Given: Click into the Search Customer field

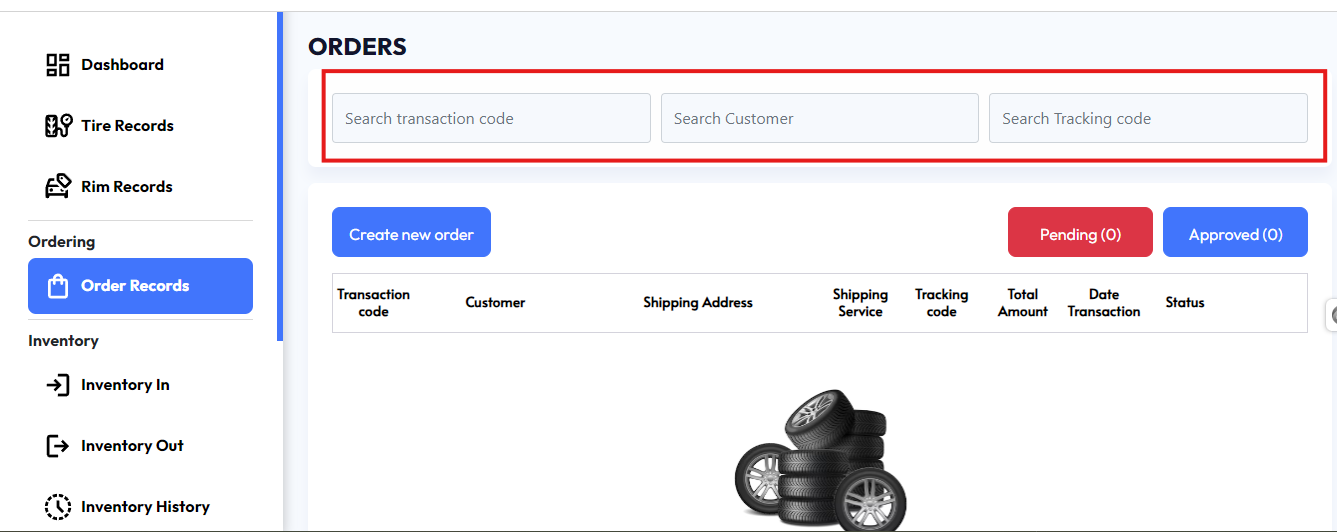Looking at the screenshot, I should [819, 118].
